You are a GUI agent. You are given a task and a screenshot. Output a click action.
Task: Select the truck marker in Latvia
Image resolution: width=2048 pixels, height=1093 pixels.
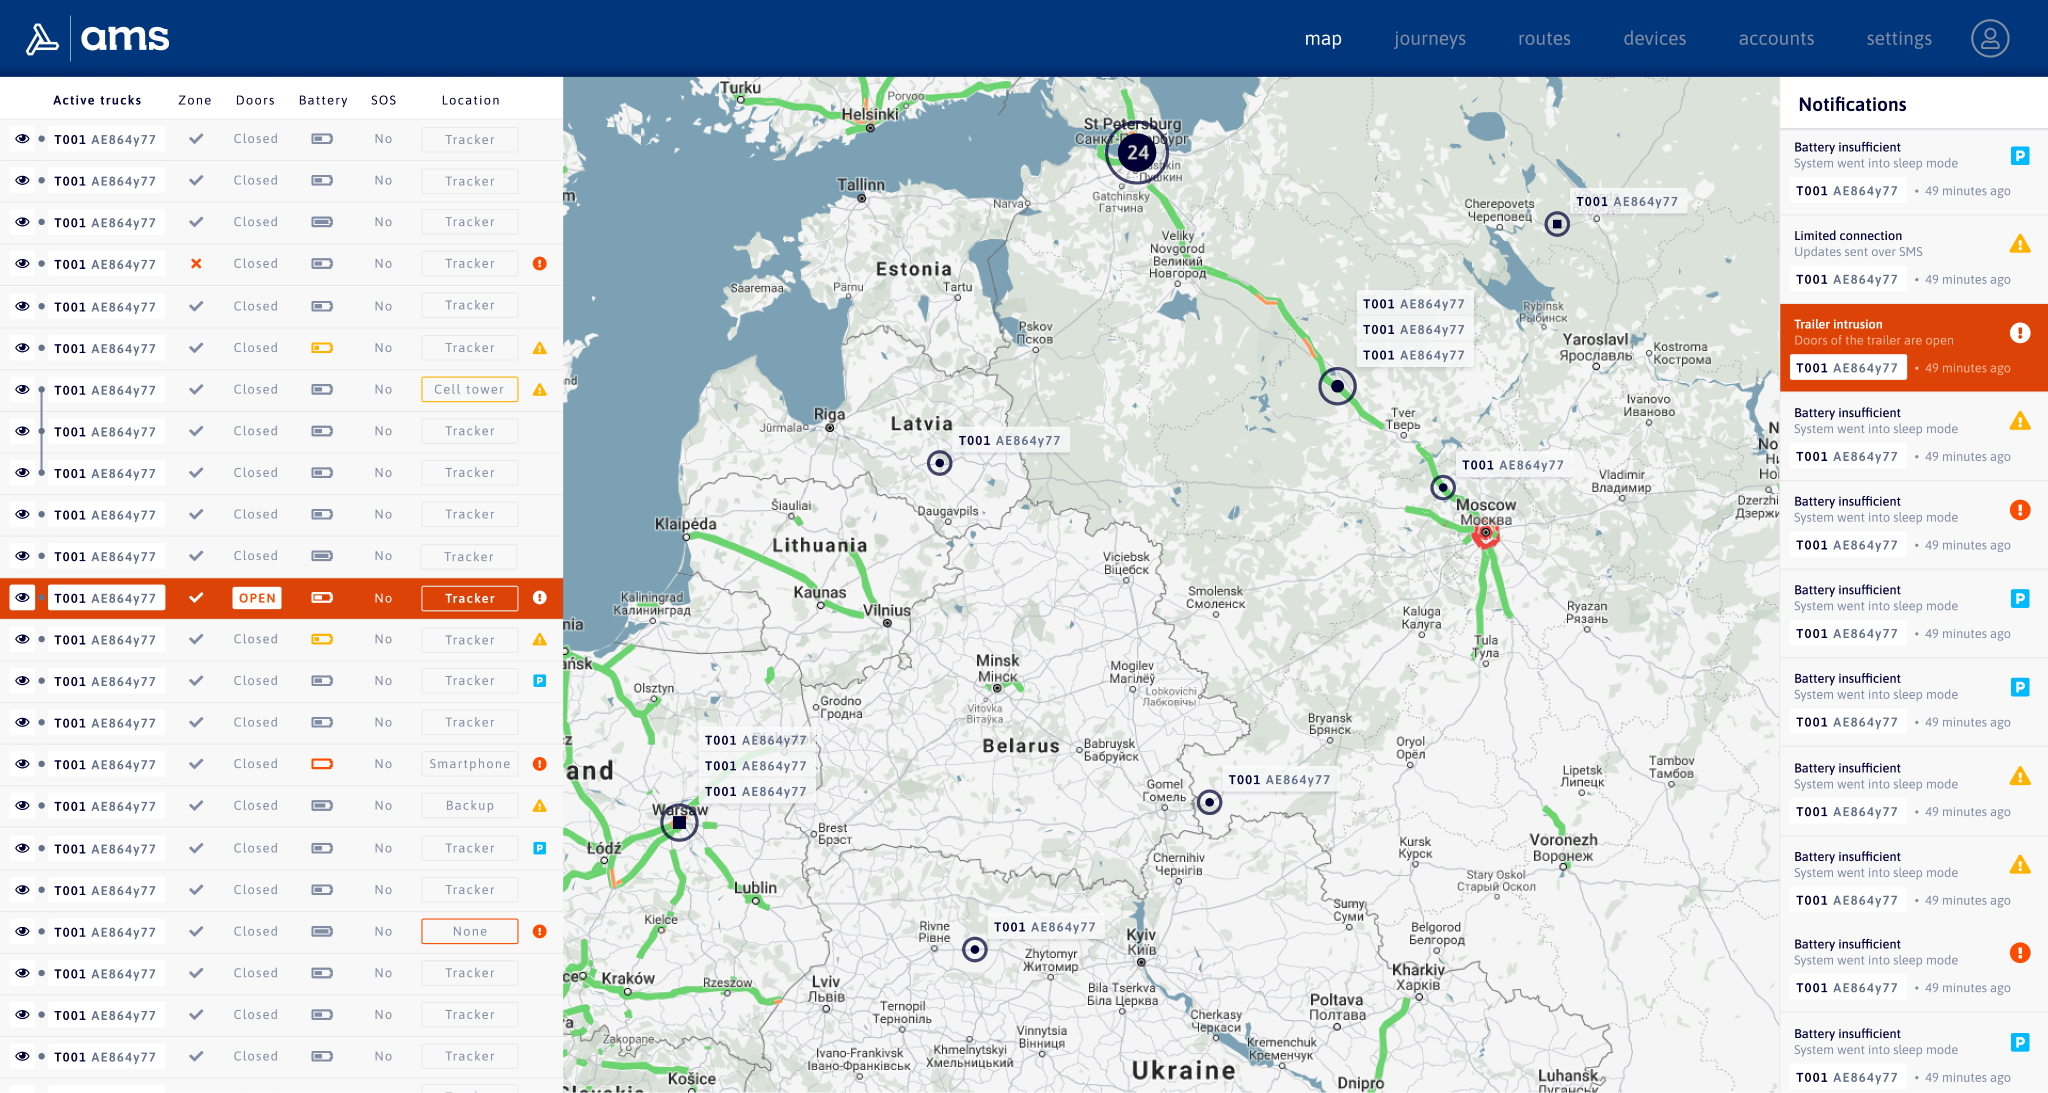[939, 463]
